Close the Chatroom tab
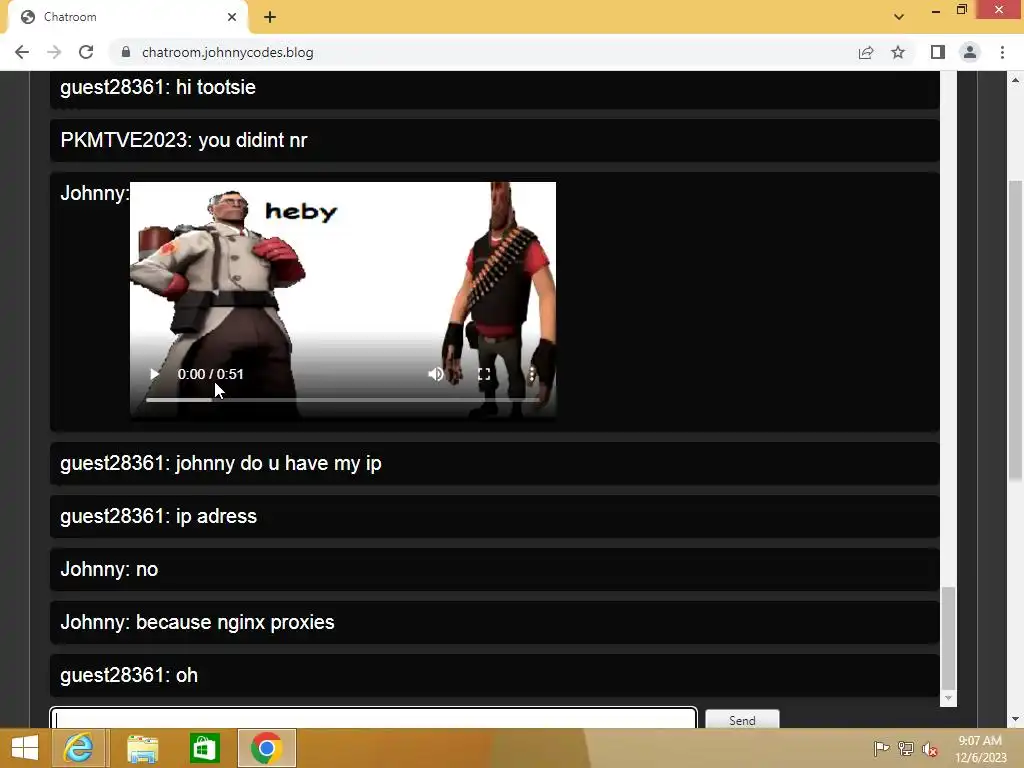 pyautogui.click(x=232, y=17)
